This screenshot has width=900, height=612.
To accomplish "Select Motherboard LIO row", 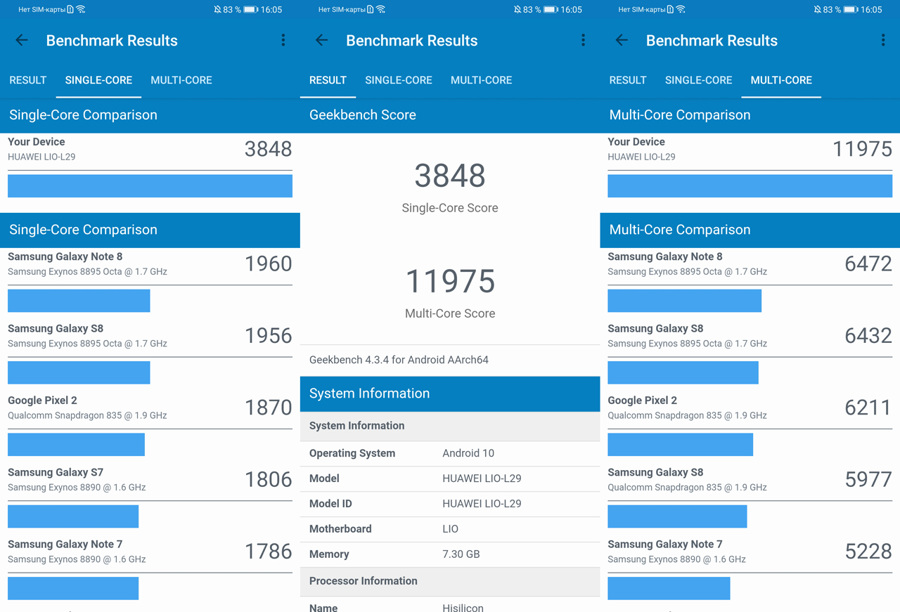I will 450,529.
